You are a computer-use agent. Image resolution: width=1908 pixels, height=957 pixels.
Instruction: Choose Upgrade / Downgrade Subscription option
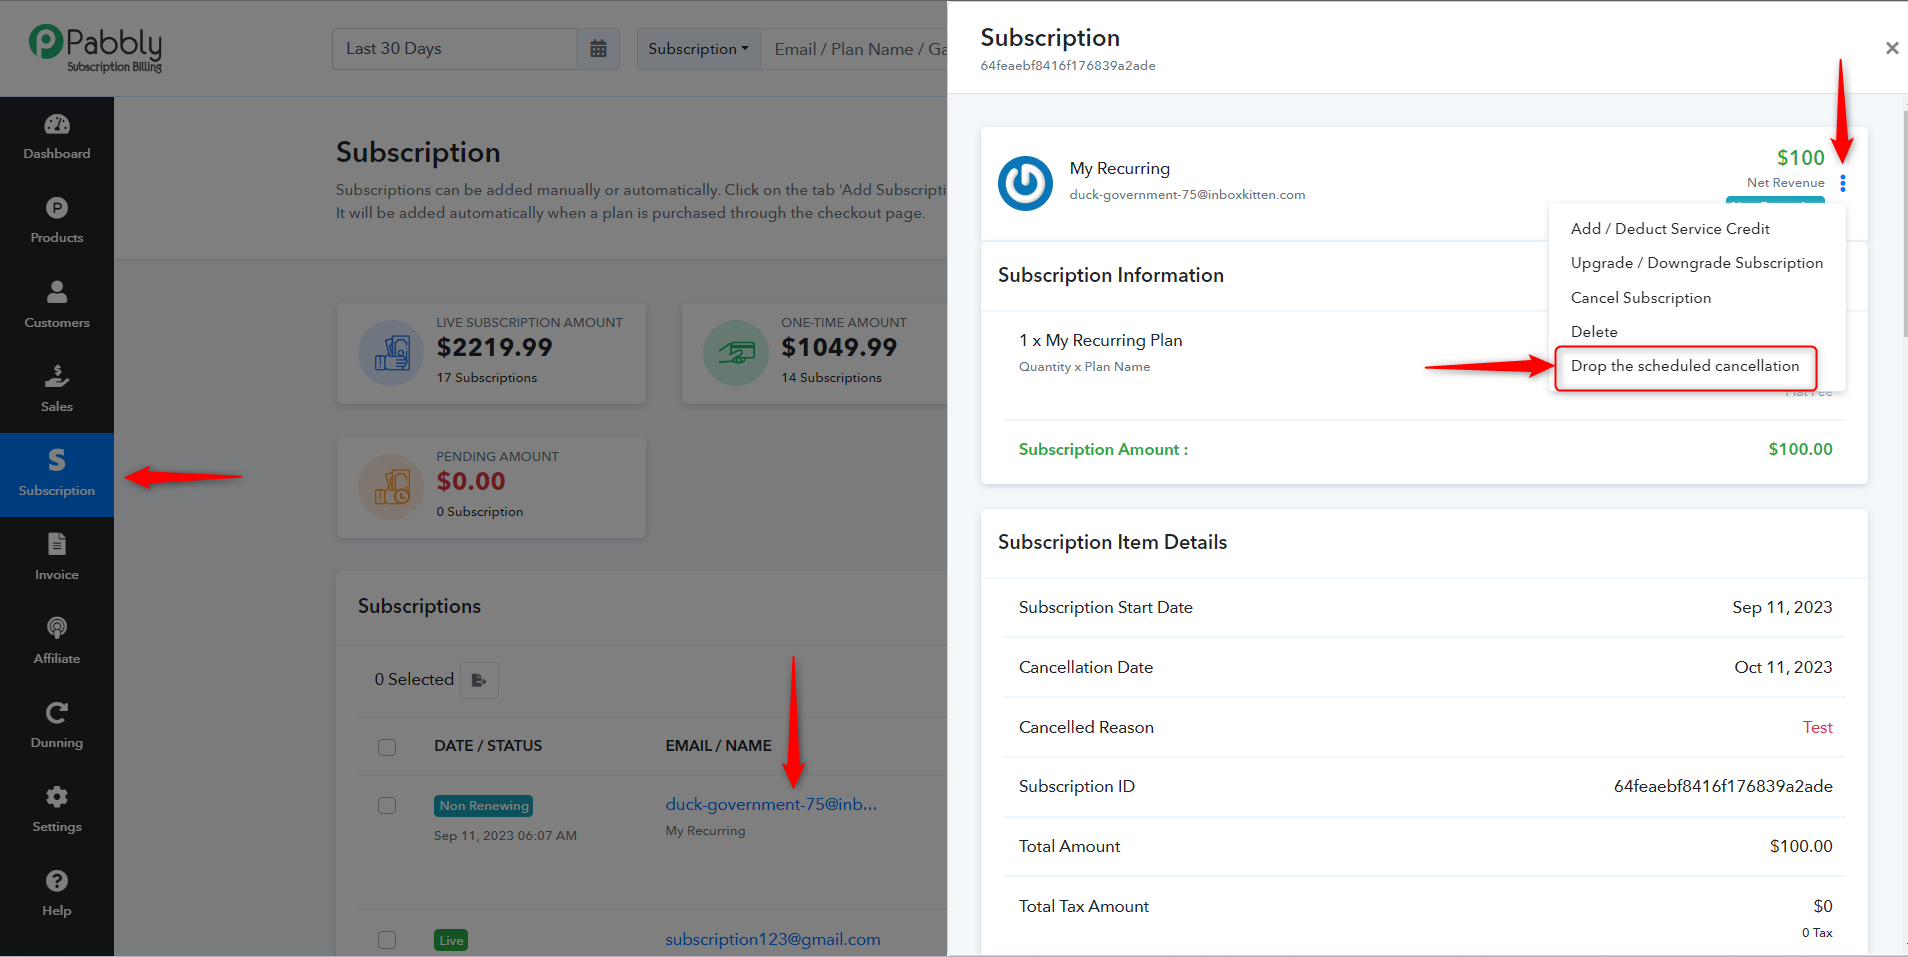[1697, 263]
